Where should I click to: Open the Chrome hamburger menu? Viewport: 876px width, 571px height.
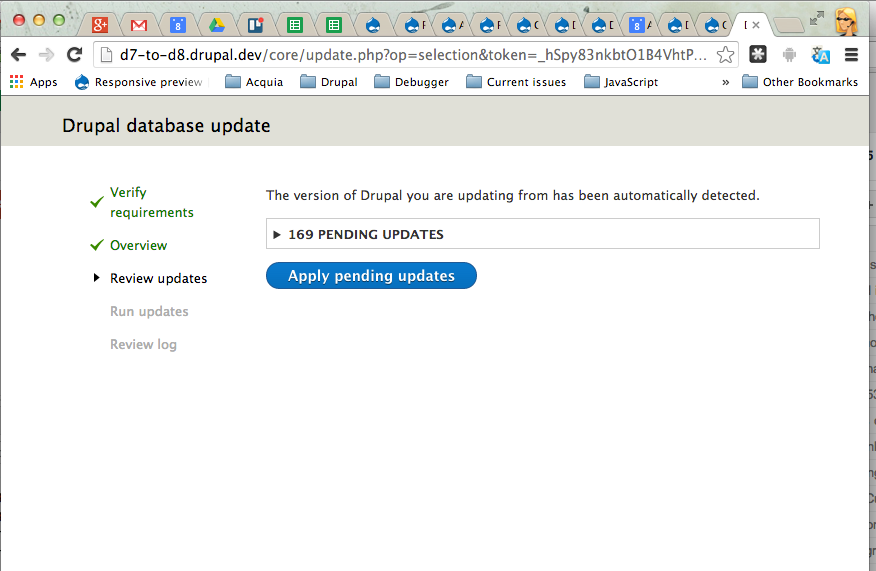851,55
